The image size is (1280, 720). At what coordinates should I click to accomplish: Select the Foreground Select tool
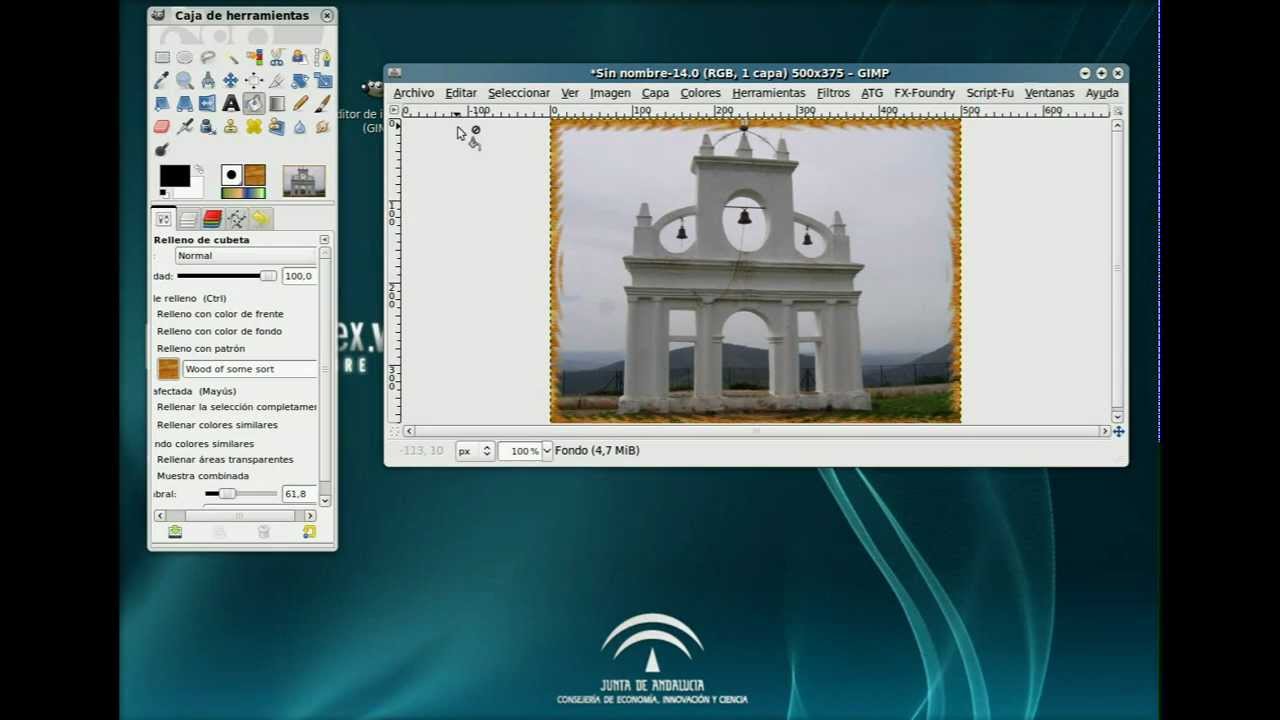[300, 57]
